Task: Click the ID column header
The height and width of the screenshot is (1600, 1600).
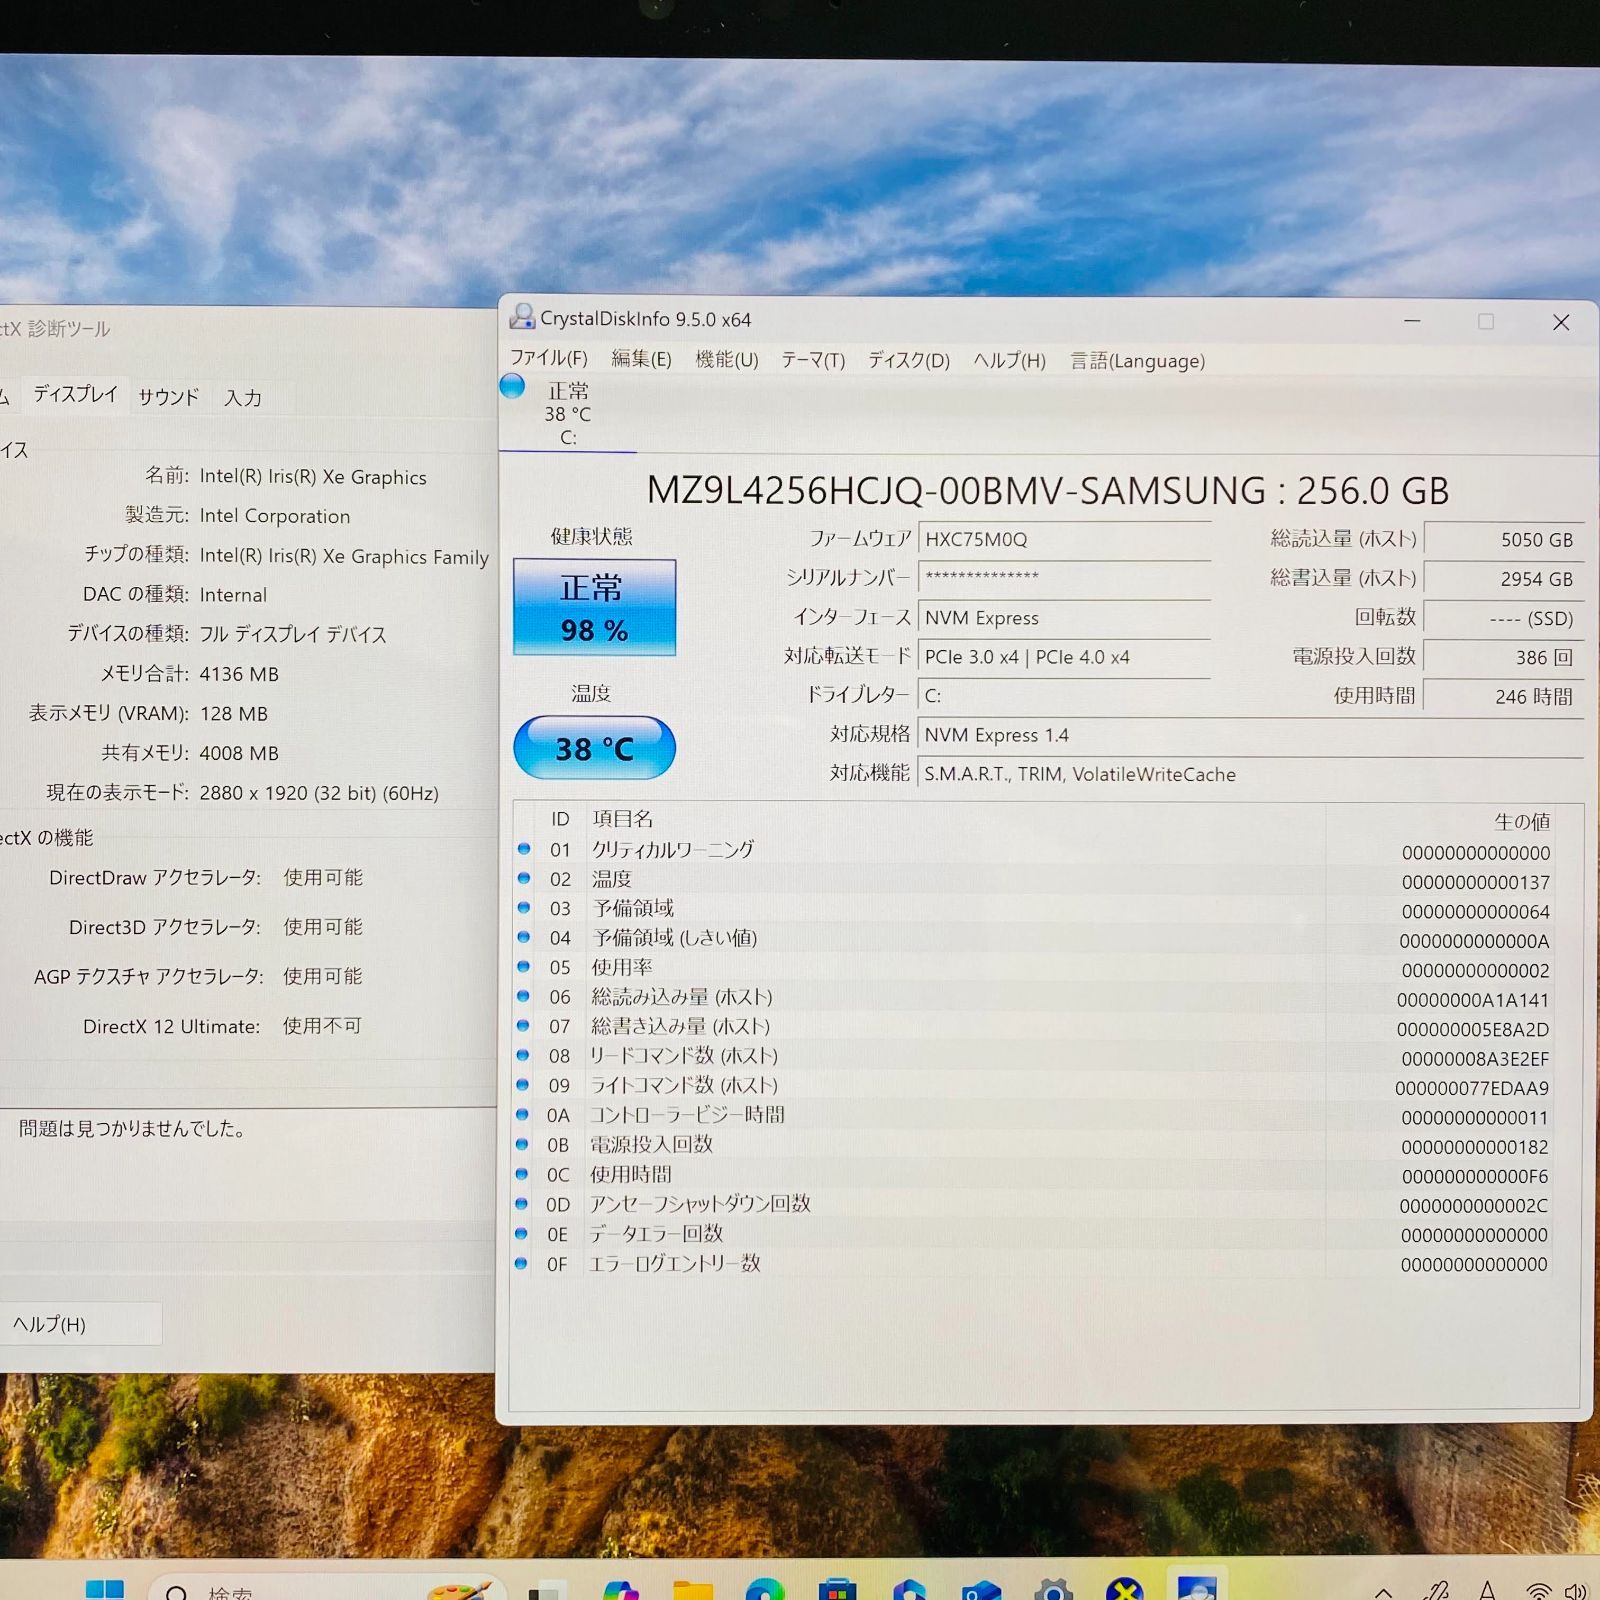Action: [560, 819]
